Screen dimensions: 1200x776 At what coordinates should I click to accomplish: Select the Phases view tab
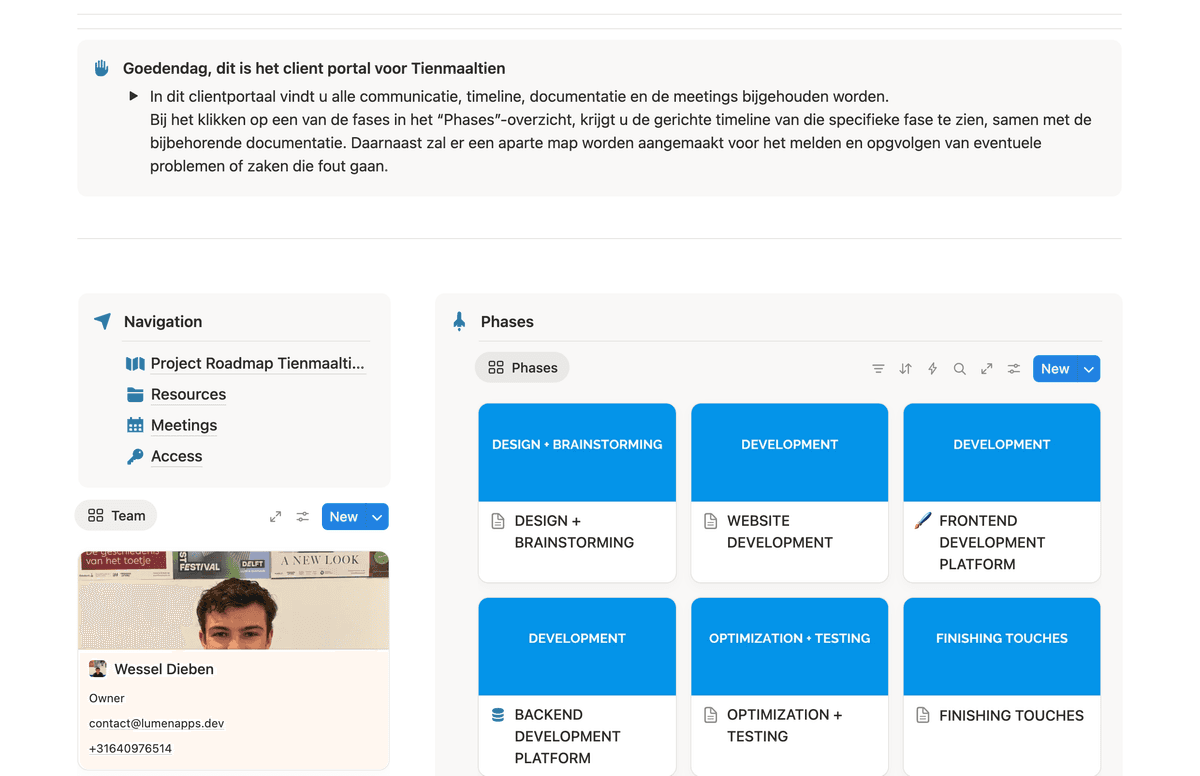pos(522,368)
